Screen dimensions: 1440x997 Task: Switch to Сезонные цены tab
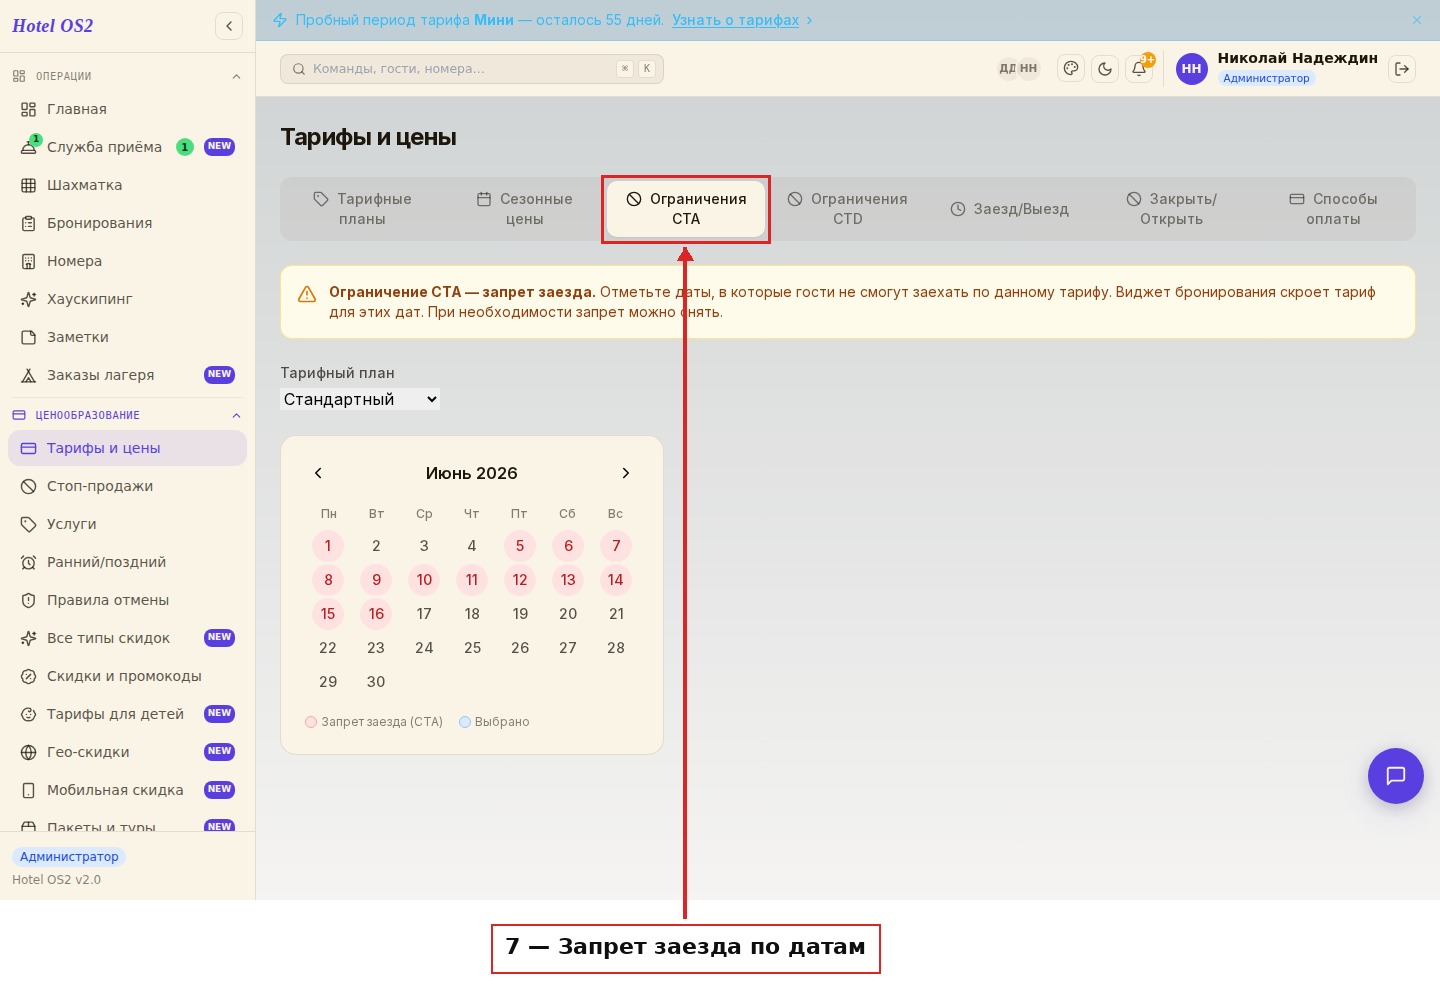coord(524,209)
